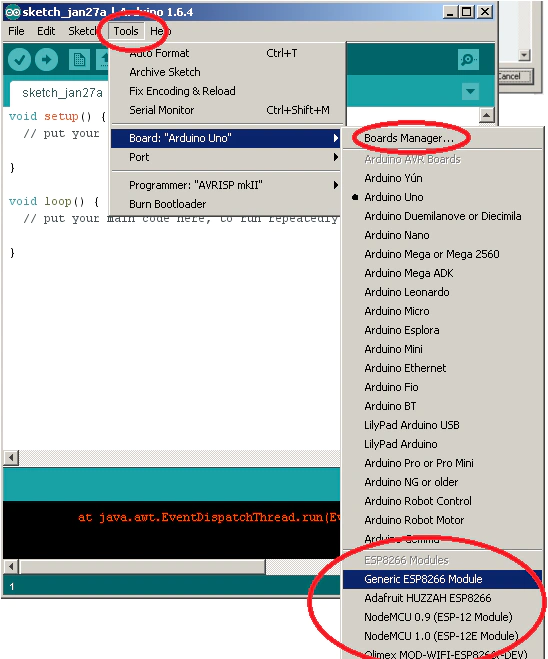The height and width of the screenshot is (659, 548).
Task: Click the editor horizontal scroll left arrow
Action: (x=11, y=457)
